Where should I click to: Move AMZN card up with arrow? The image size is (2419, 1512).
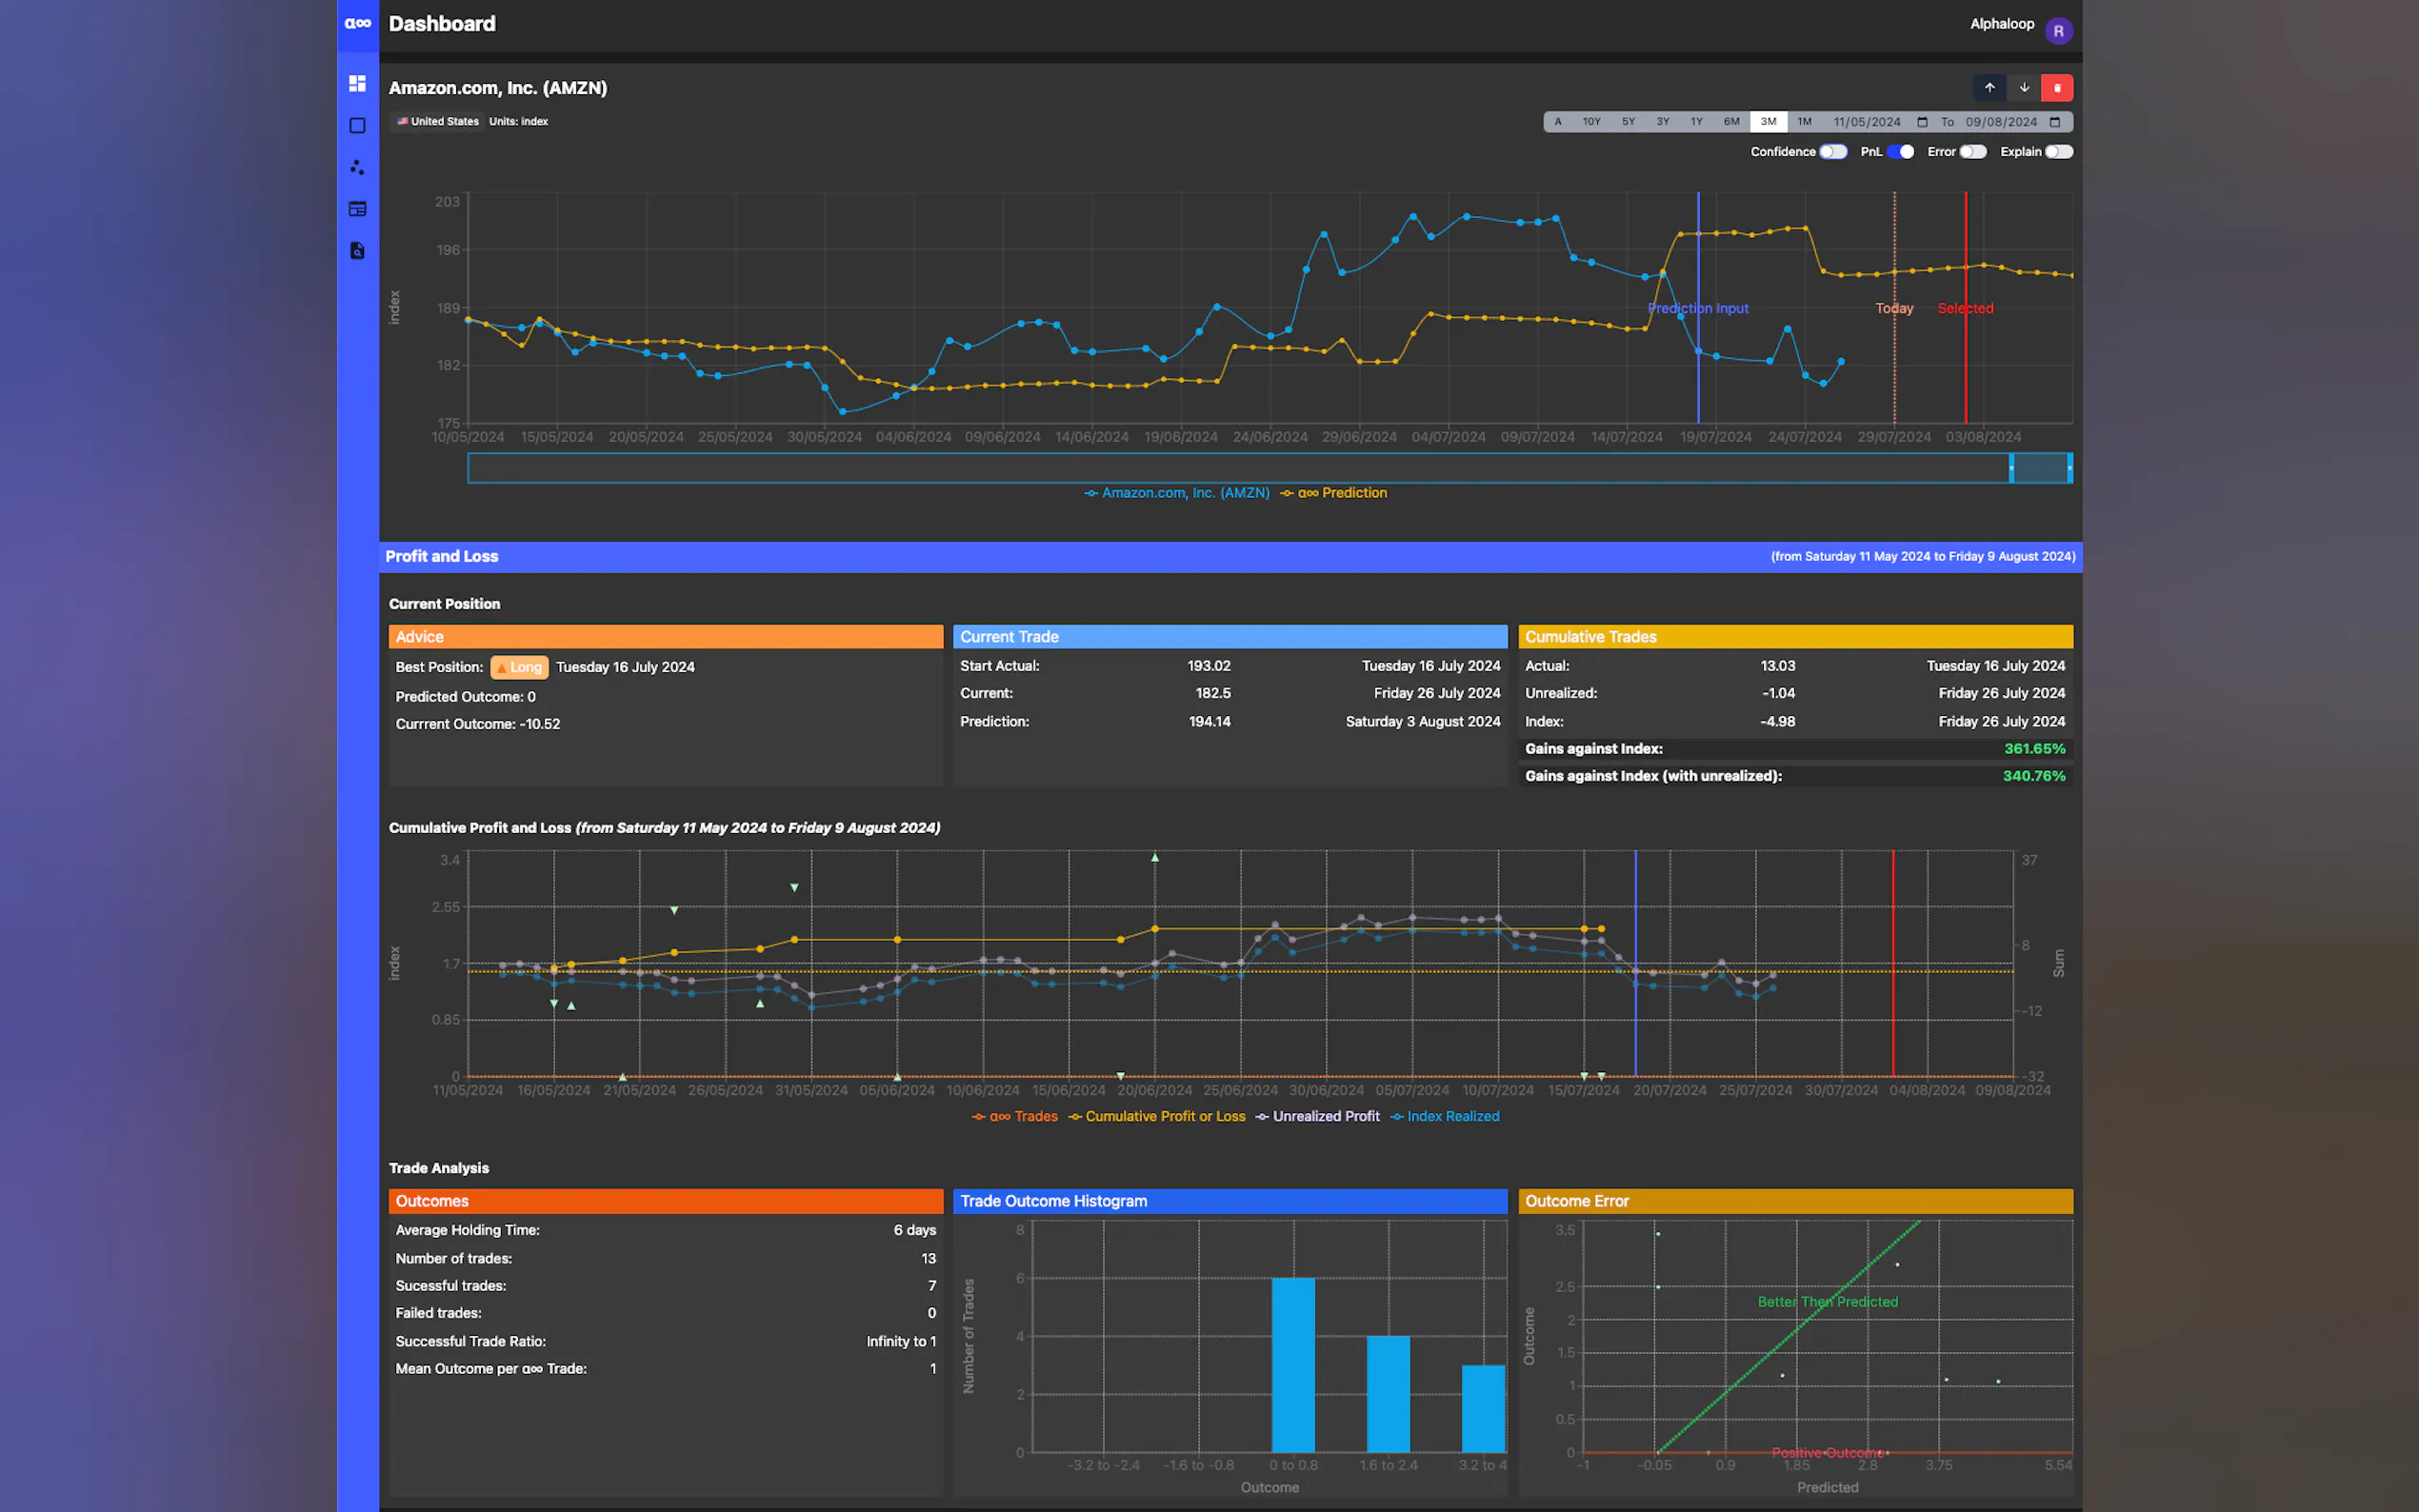pyautogui.click(x=1989, y=88)
